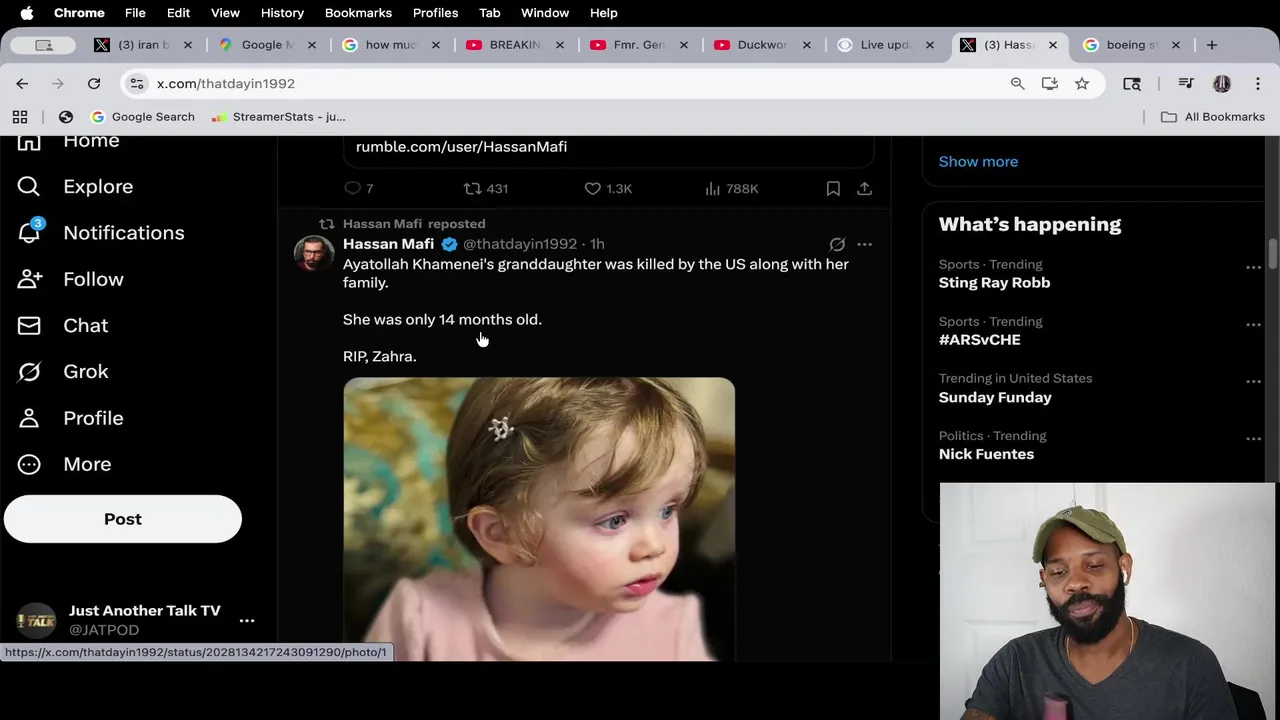Open Grok from the left sidebar
The width and height of the screenshot is (1280, 720).
point(85,372)
